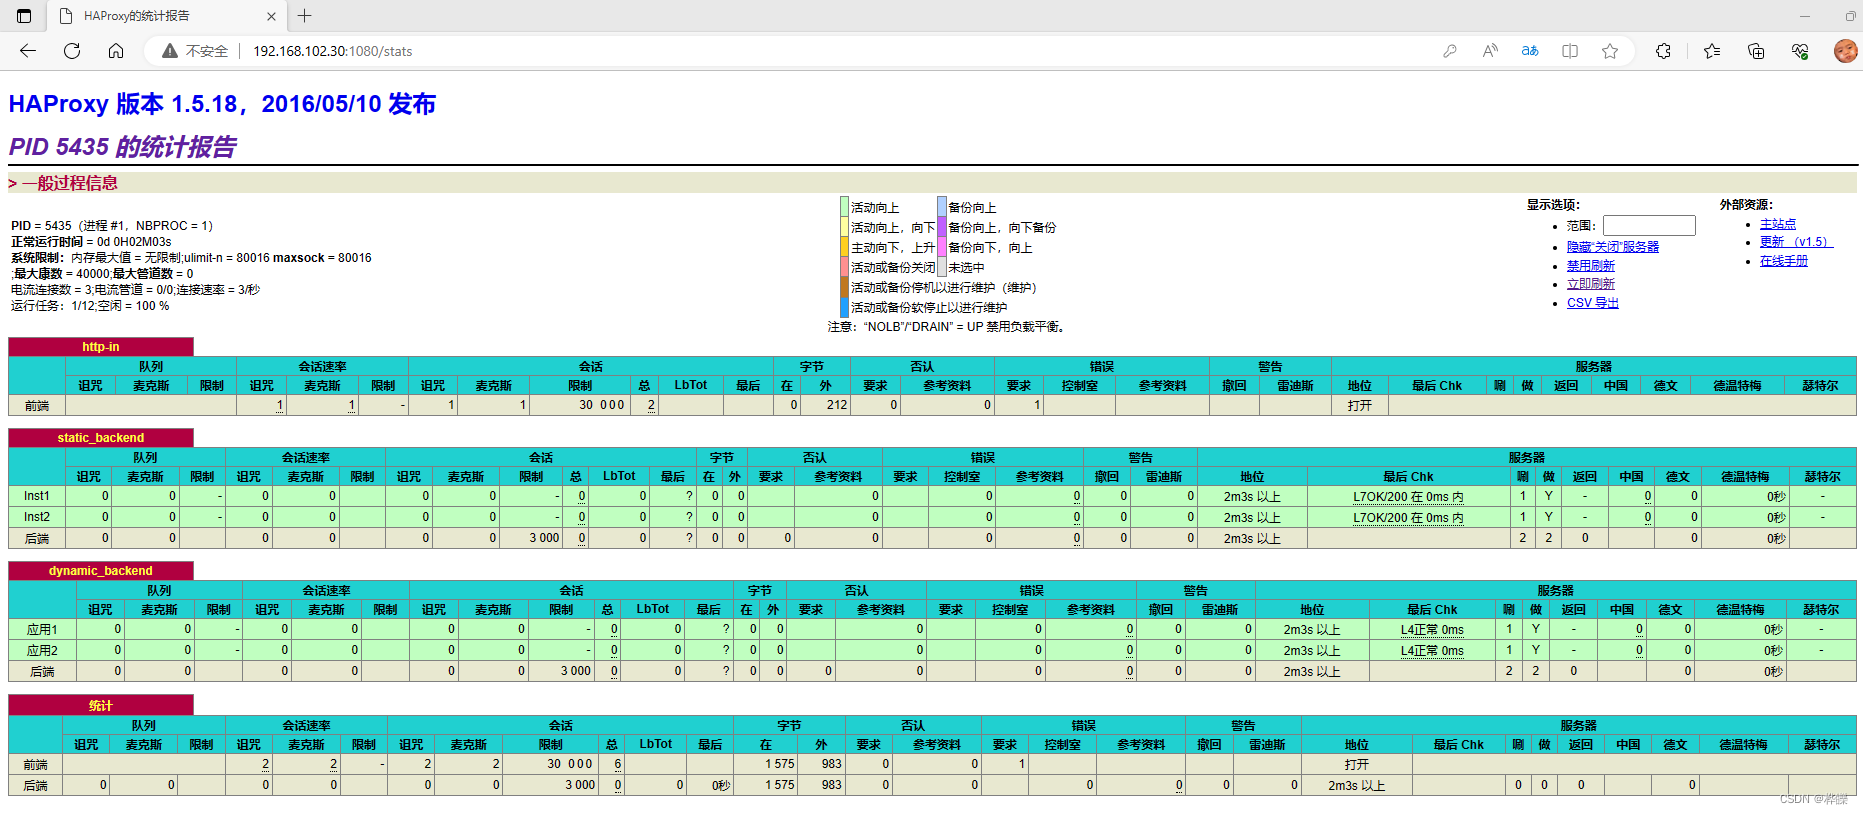
Task: Click the backup up blue legend swatch
Action: [x=941, y=207]
